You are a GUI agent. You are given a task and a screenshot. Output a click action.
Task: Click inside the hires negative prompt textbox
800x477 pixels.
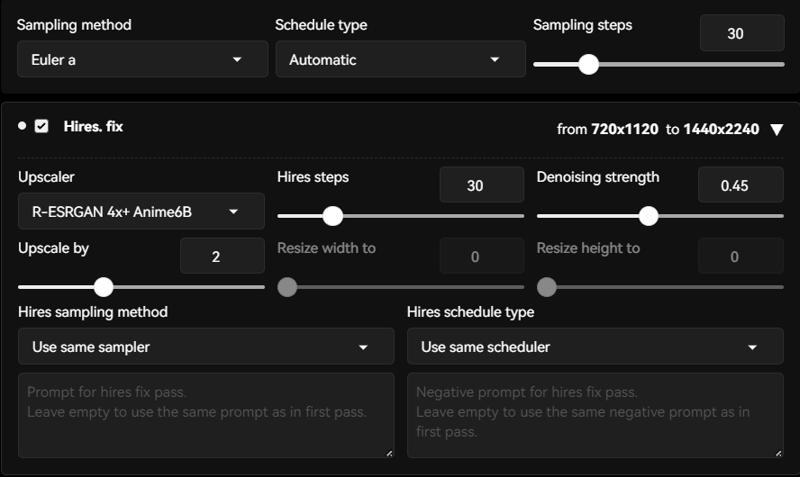[x=595, y=415]
